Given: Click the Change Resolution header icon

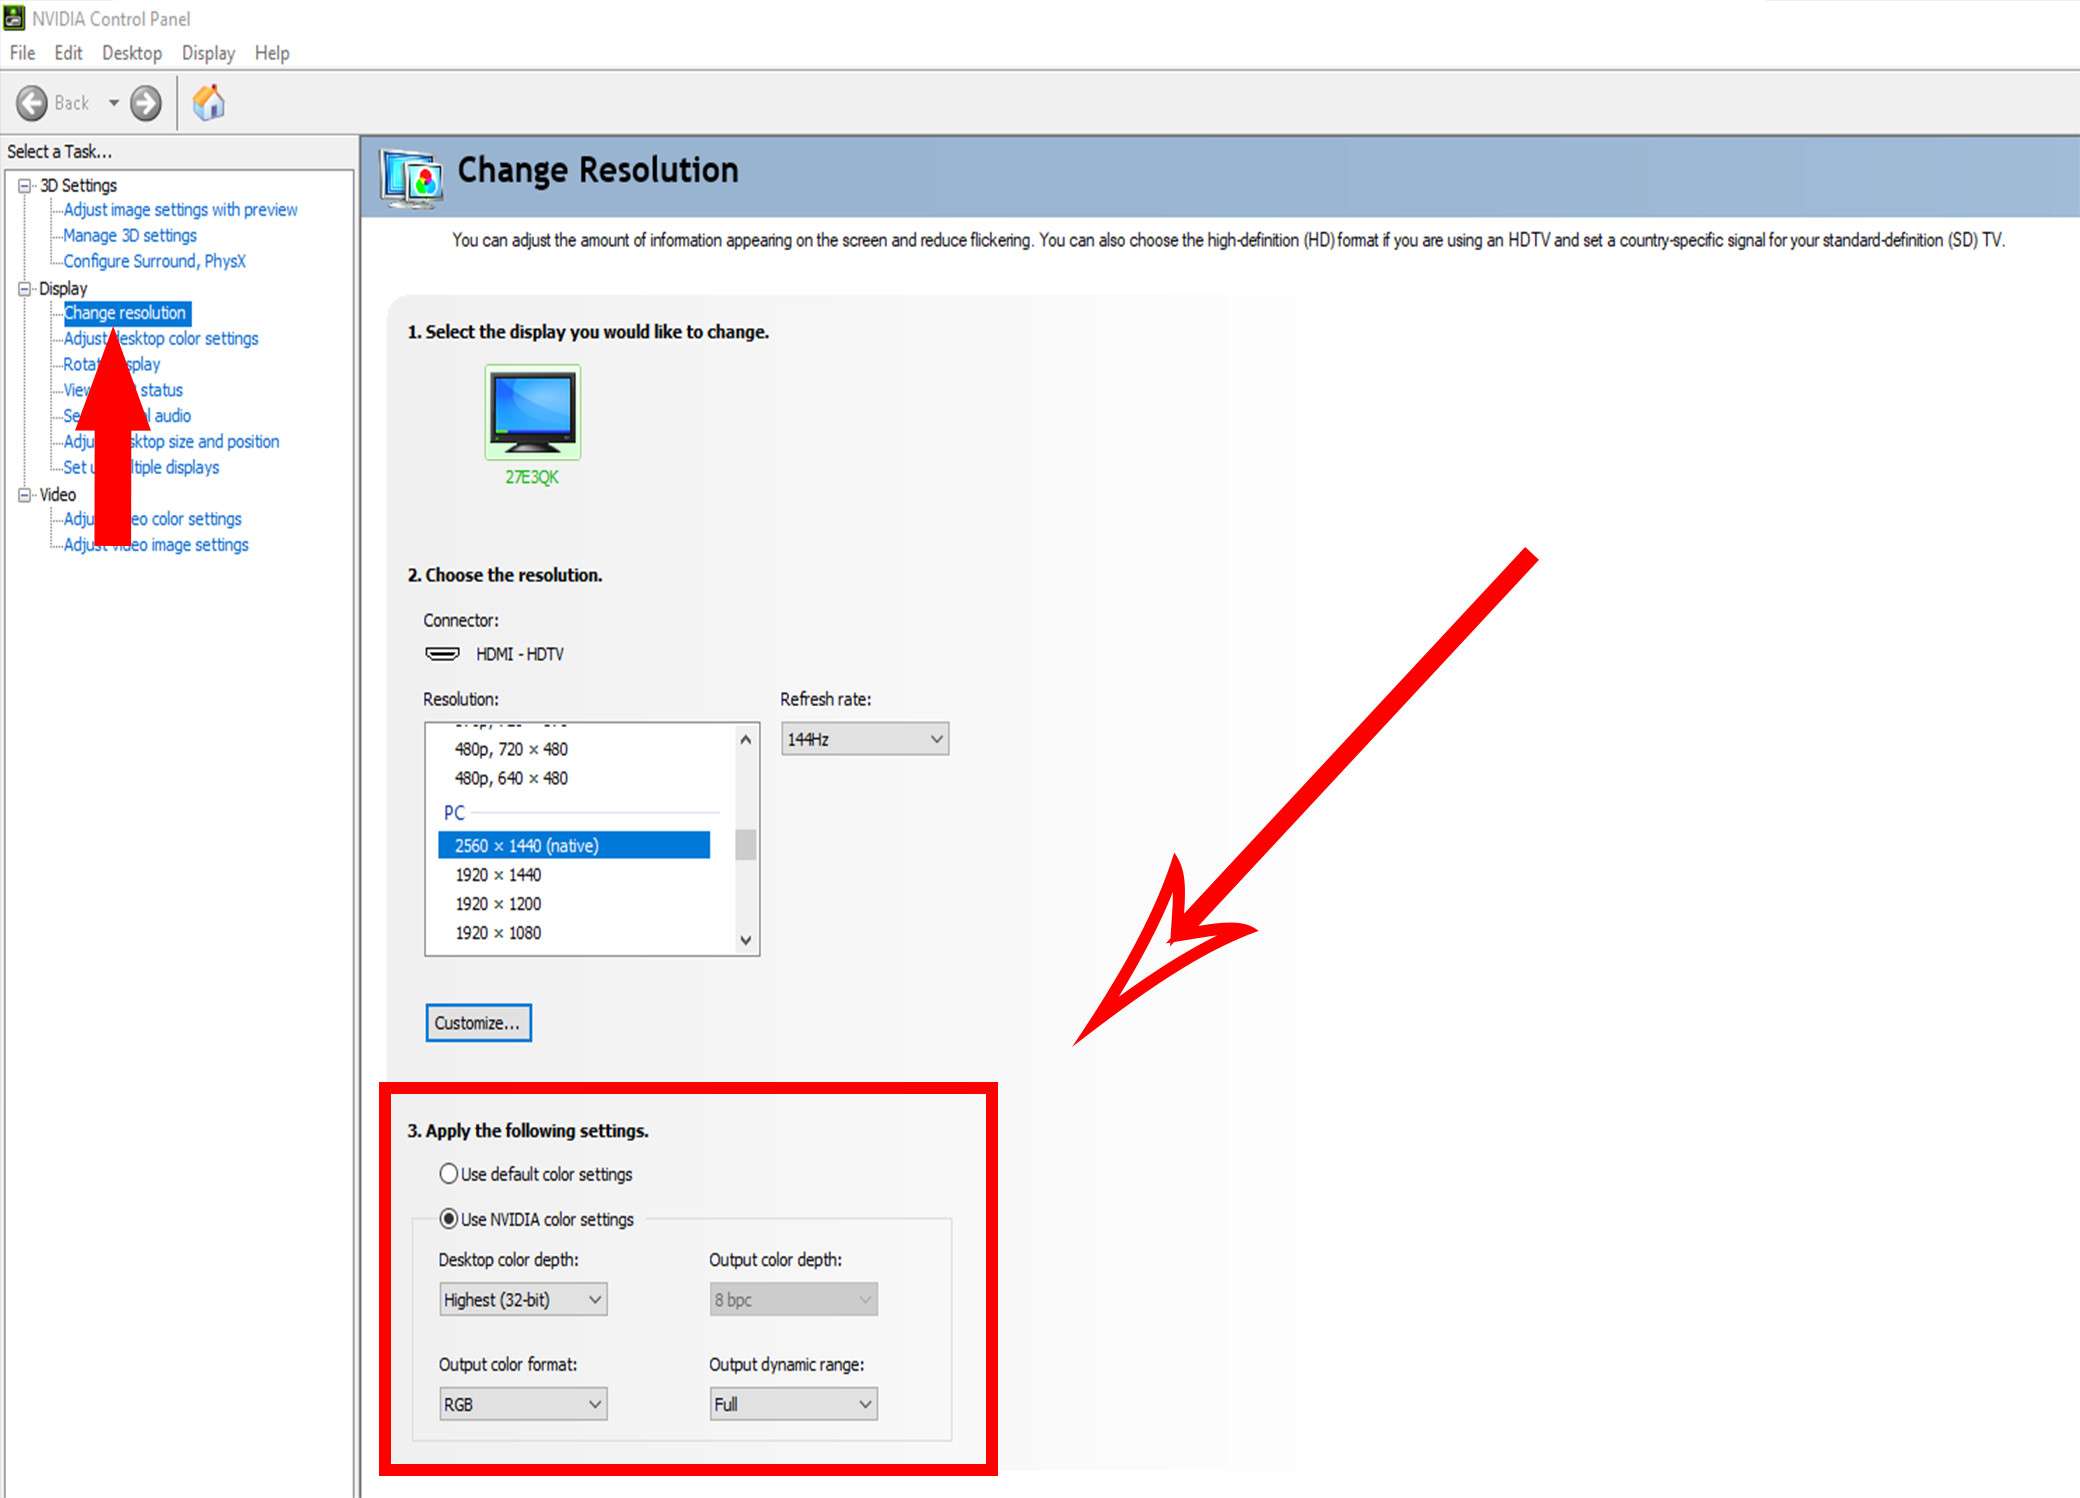Looking at the screenshot, I should click(411, 178).
